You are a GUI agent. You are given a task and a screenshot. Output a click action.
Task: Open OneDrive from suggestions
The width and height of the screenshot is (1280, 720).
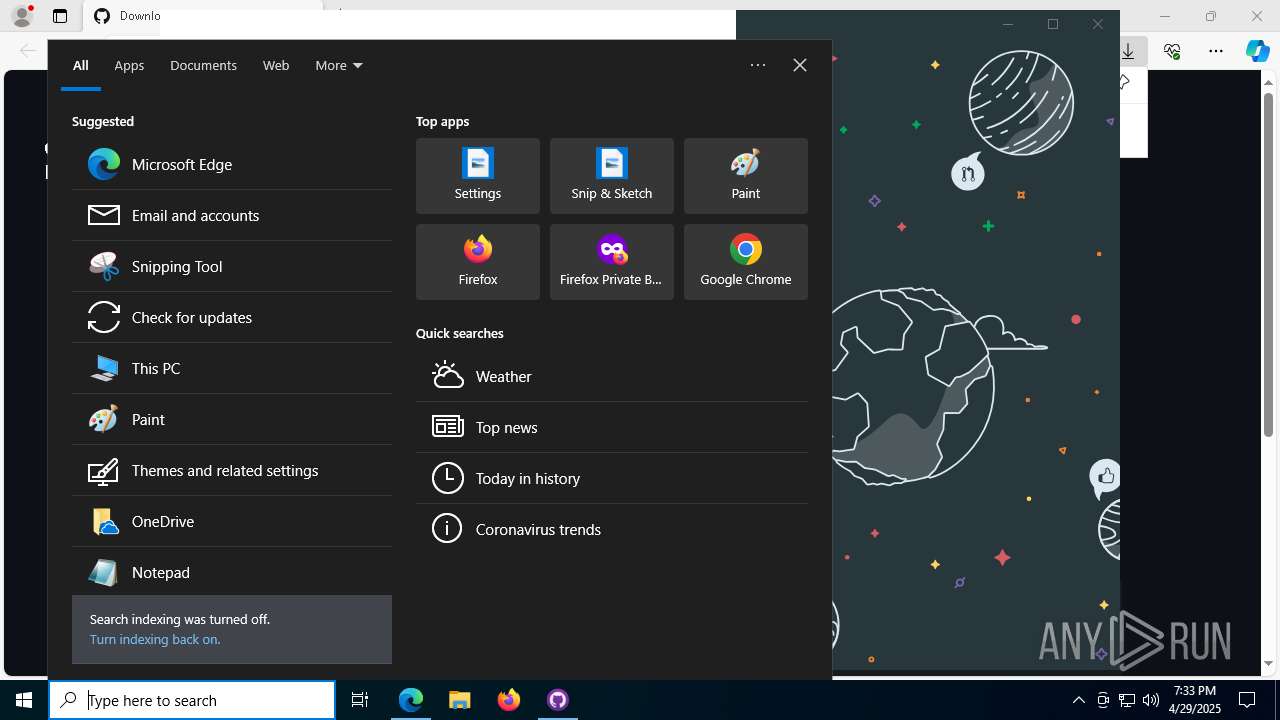pos(232,521)
